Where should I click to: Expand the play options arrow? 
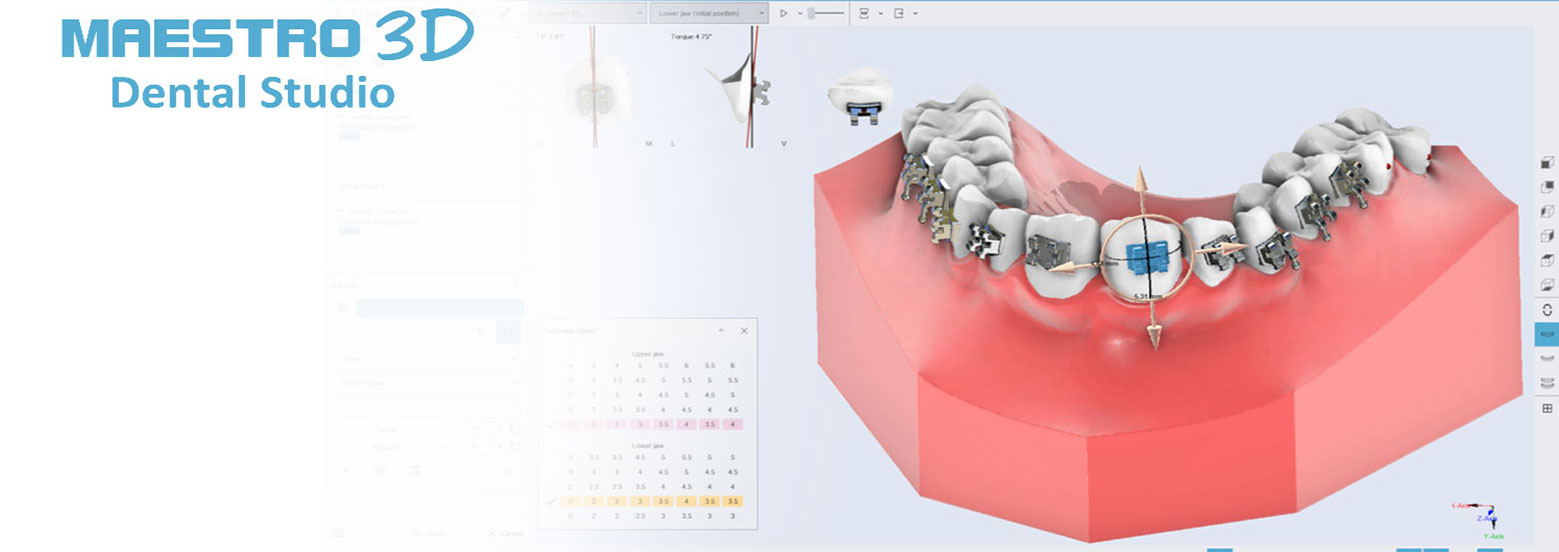(x=800, y=14)
